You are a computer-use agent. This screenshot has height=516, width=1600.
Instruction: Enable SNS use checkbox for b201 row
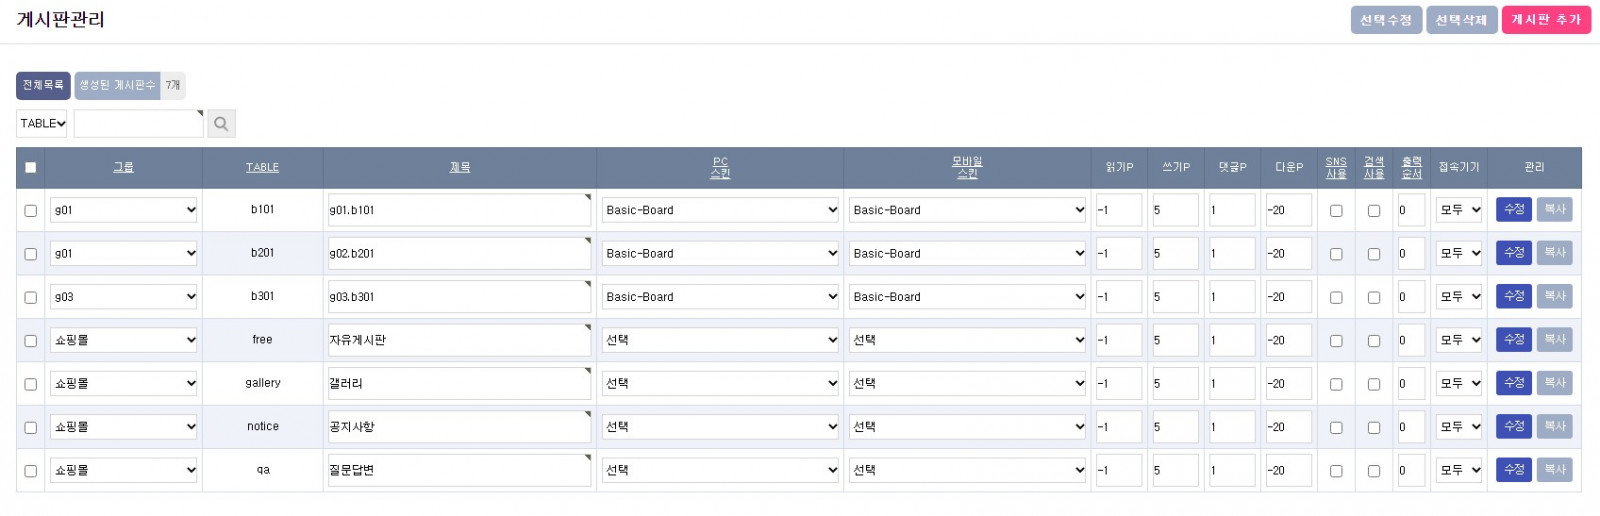(1336, 254)
